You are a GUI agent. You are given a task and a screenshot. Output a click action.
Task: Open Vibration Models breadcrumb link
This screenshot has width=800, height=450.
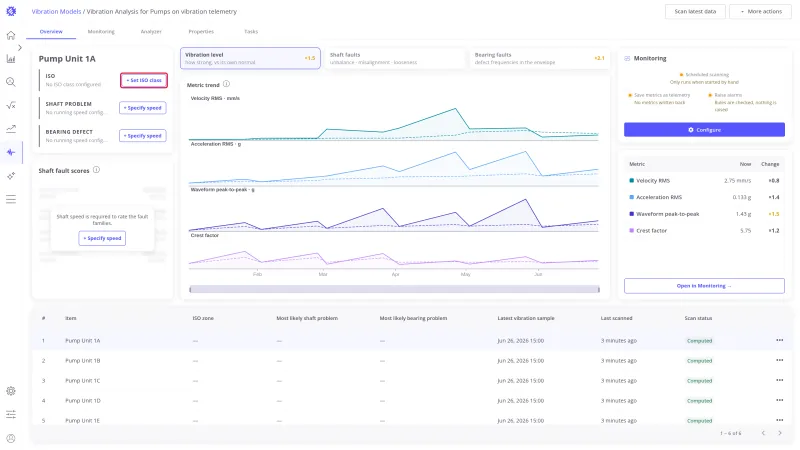(56, 11)
